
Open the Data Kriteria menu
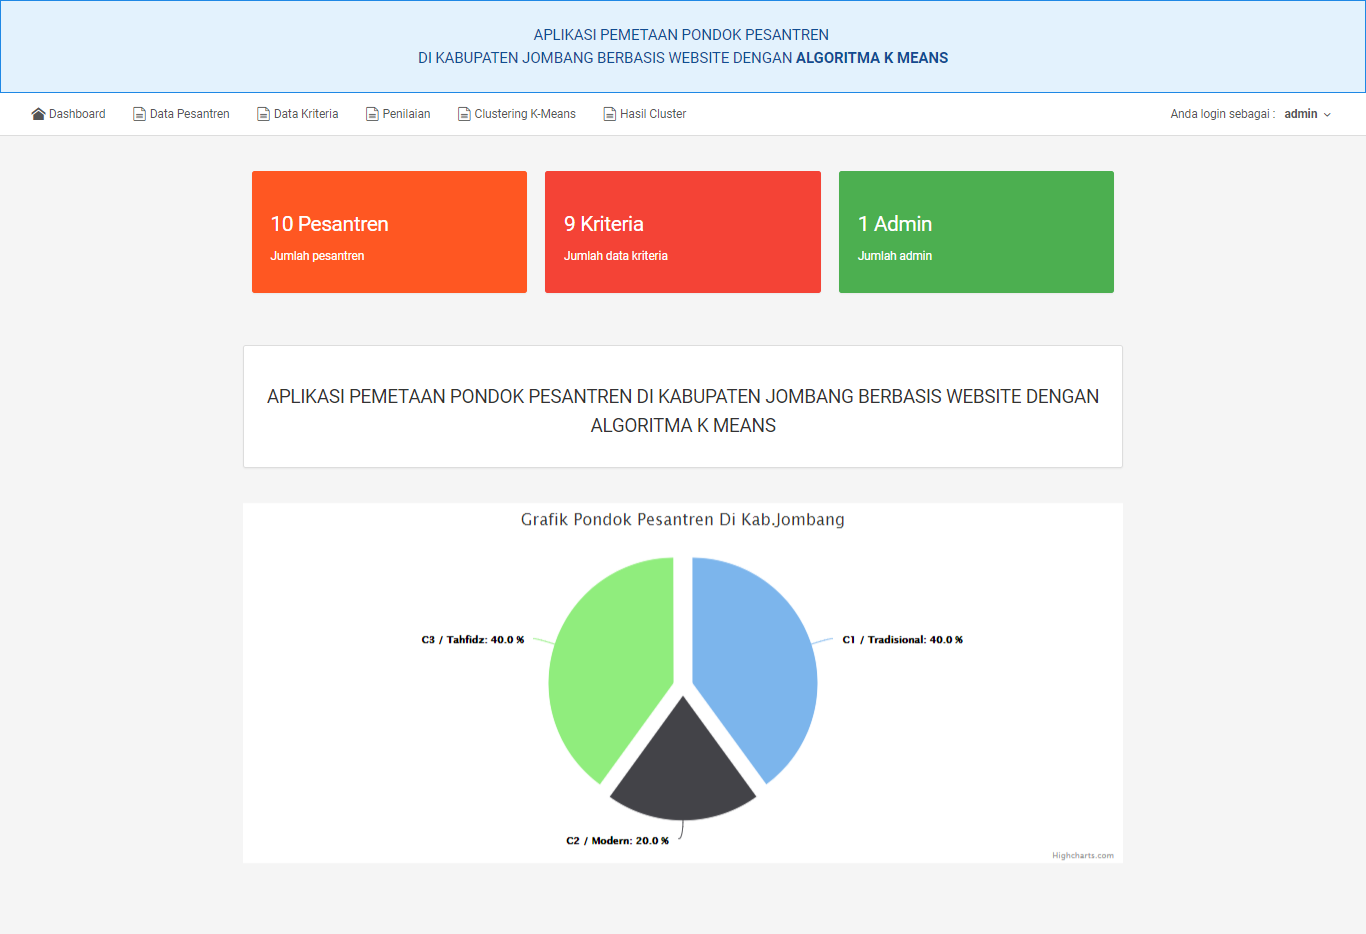pos(298,114)
